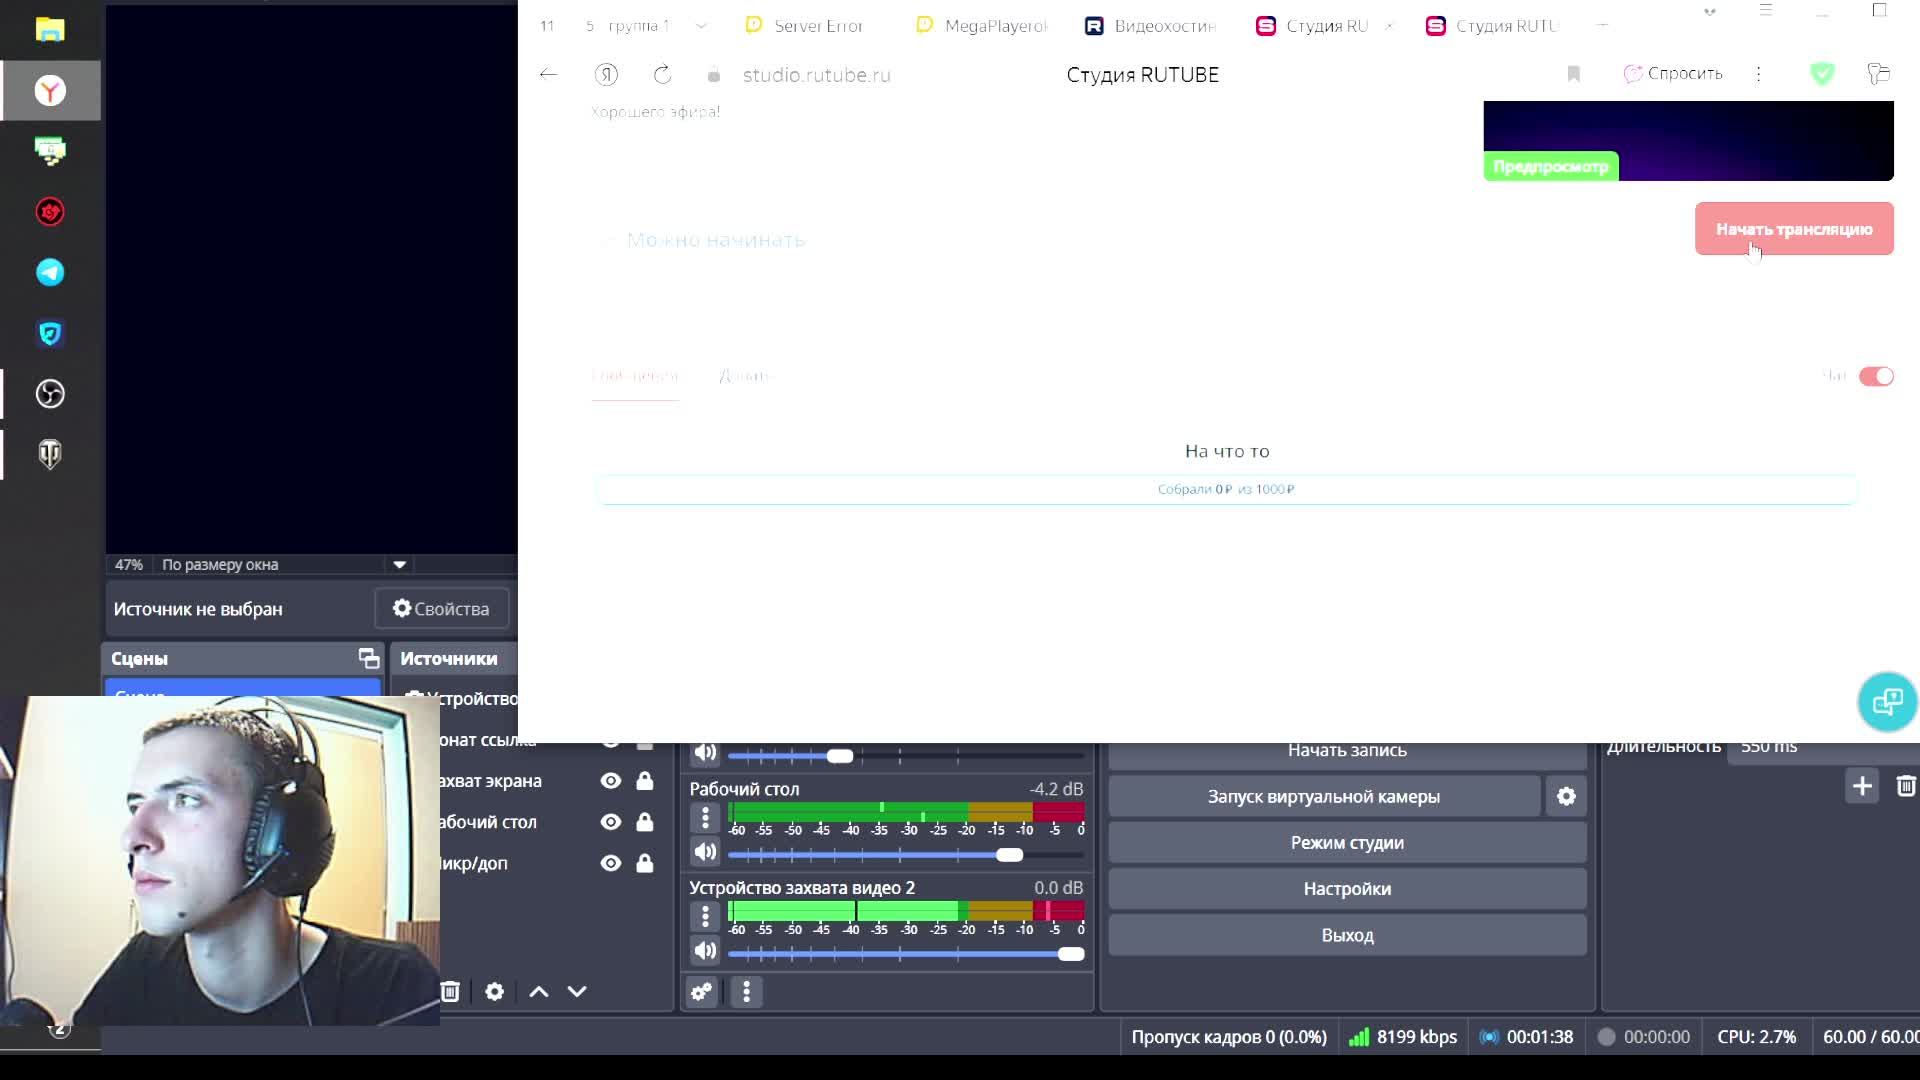Move the source down with the arrow
The image size is (1920, 1080).
tap(577, 991)
